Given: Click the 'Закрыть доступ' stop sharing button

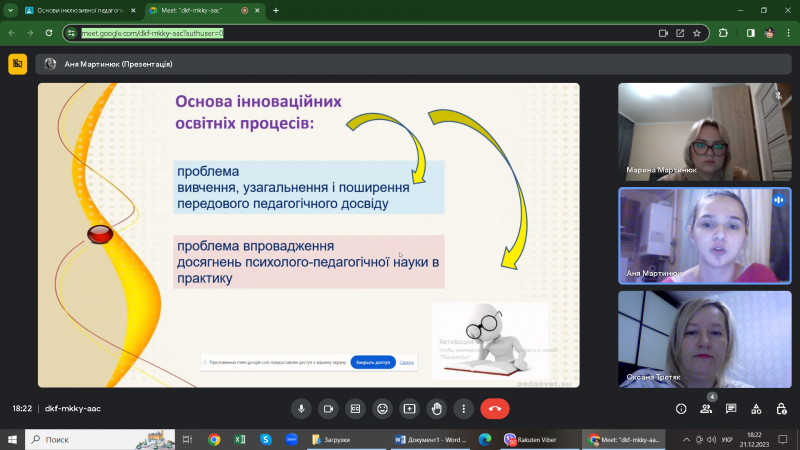Looking at the screenshot, I should [373, 362].
